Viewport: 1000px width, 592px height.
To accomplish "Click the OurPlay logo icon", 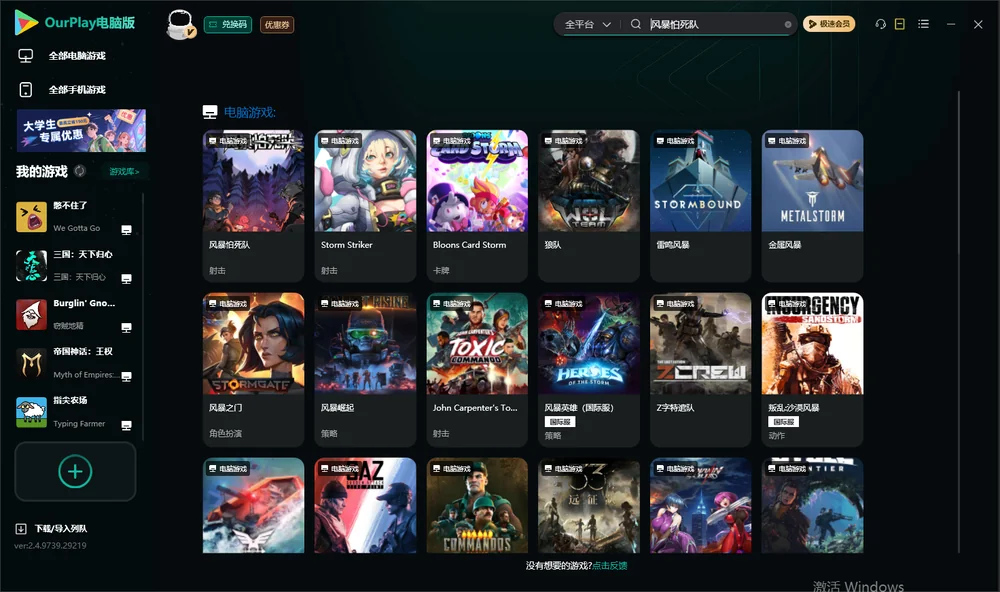I will pos(26,22).
